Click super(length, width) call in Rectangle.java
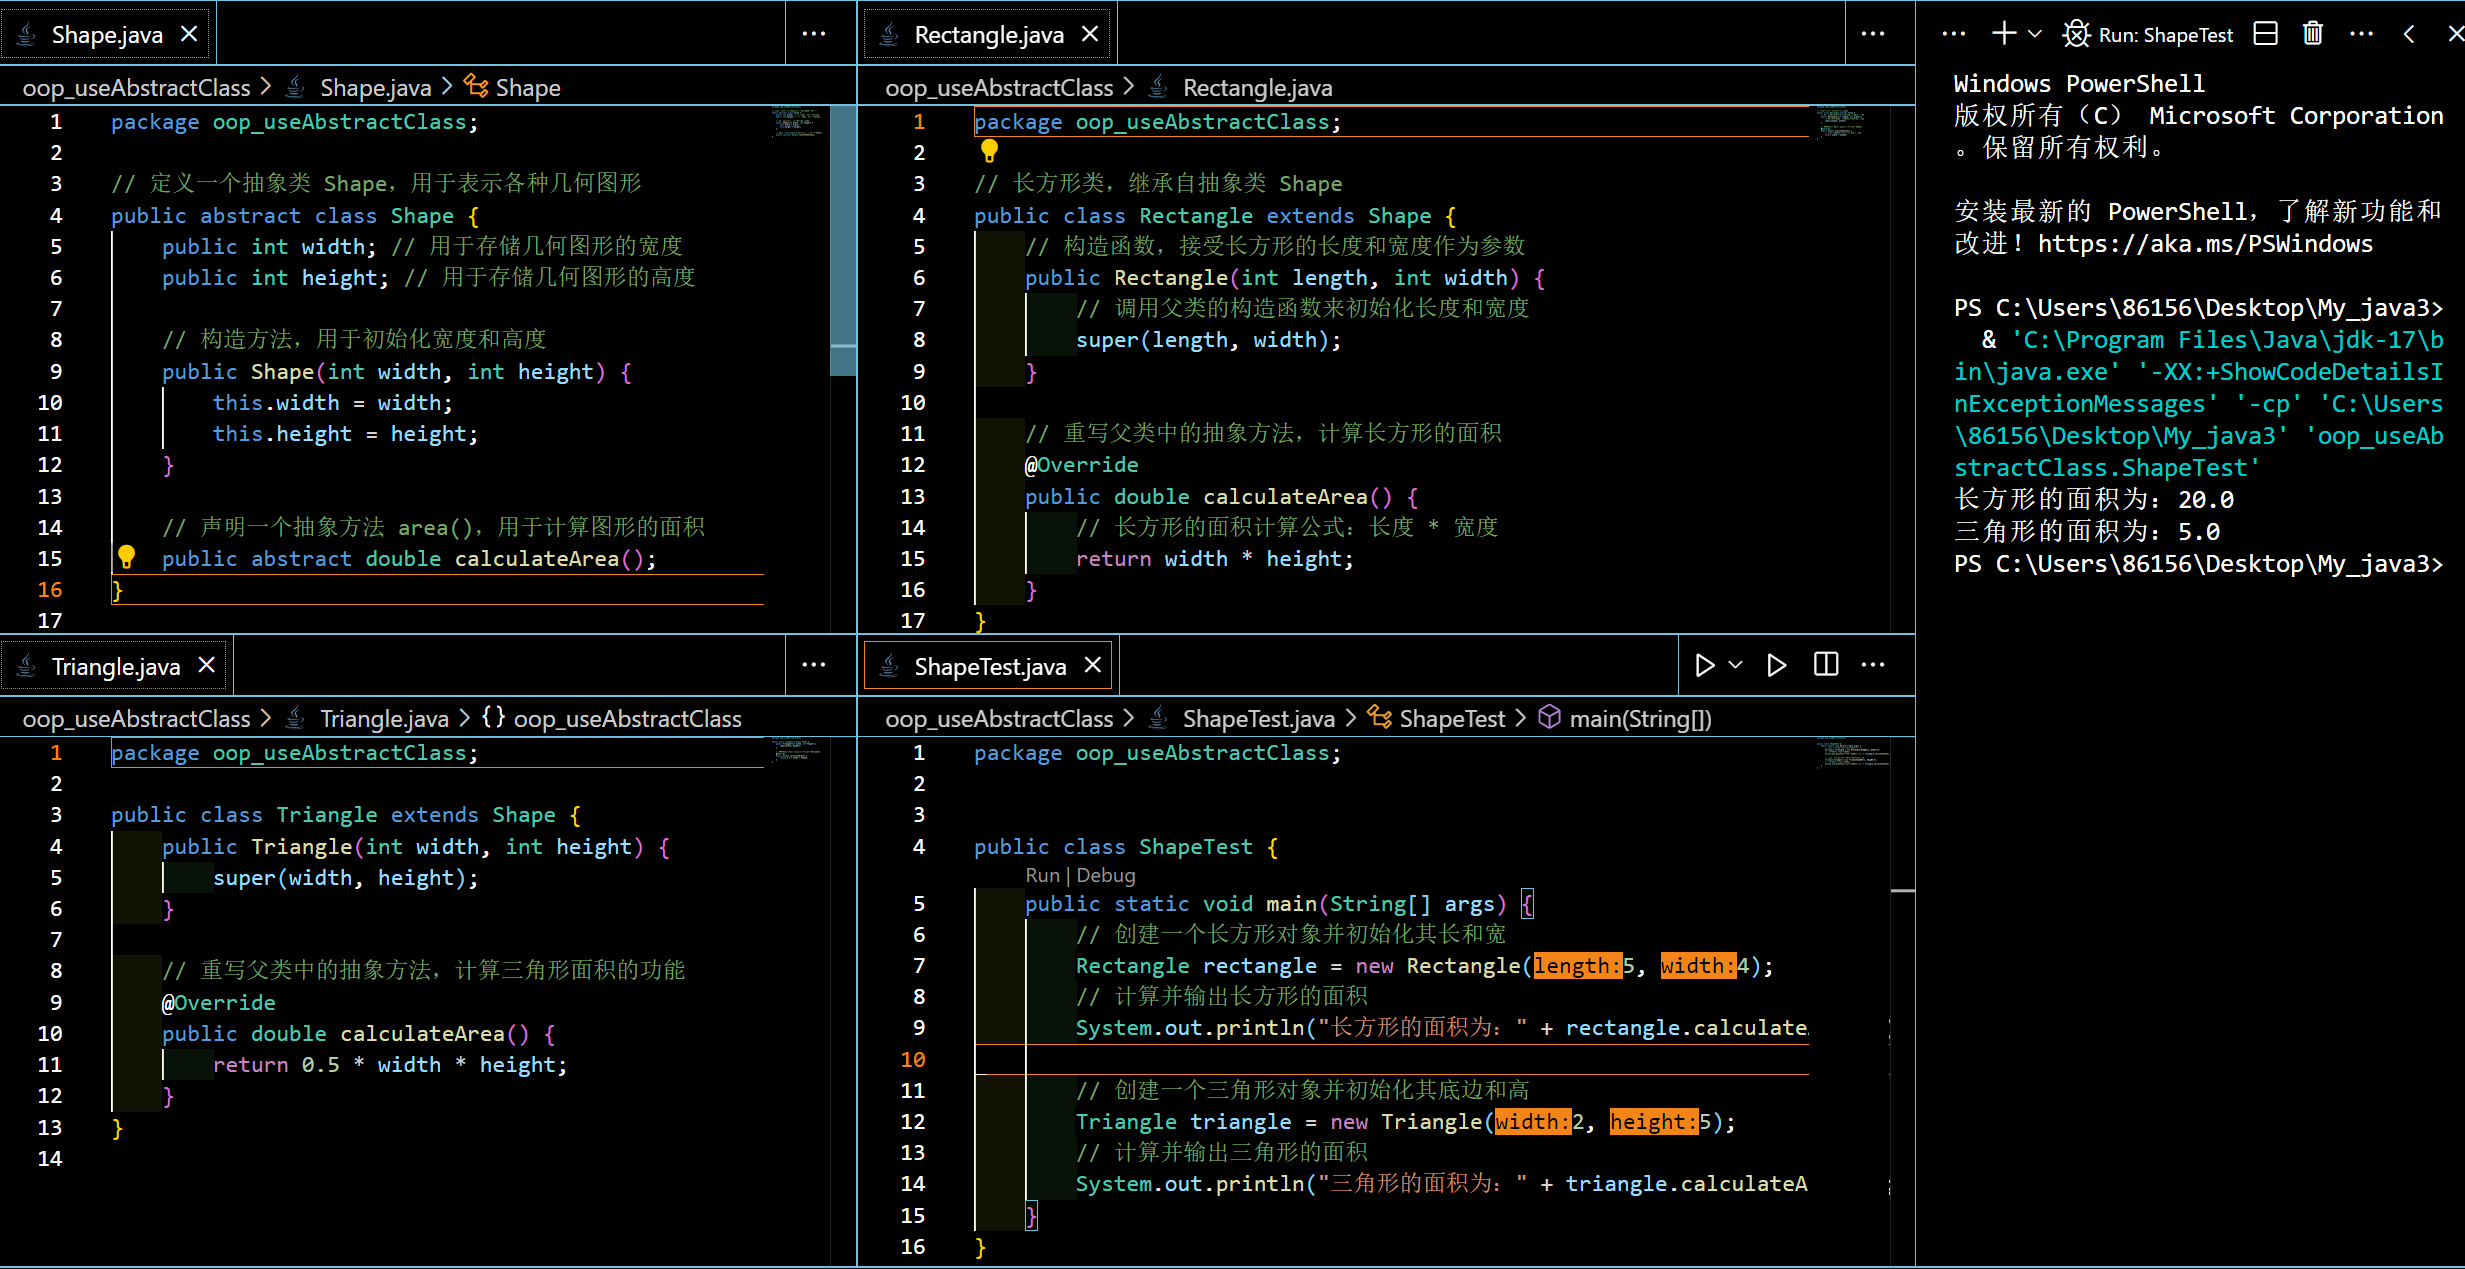Viewport: 2465px width, 1269px height. [x=1208, y=340]
